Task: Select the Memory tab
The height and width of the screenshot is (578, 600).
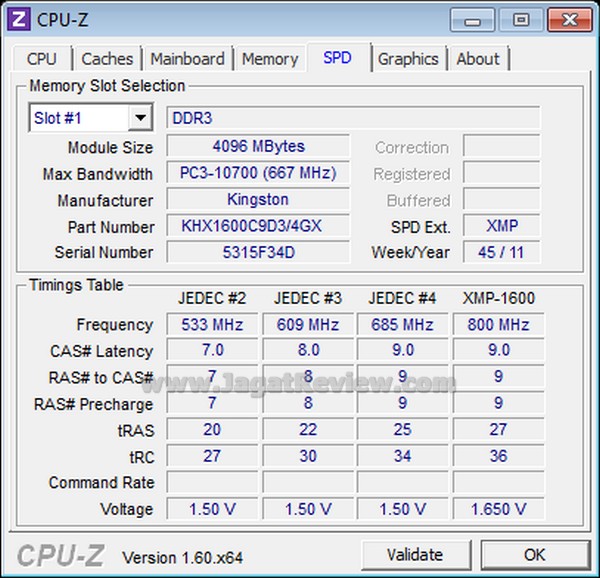Action: coord(270,59)
